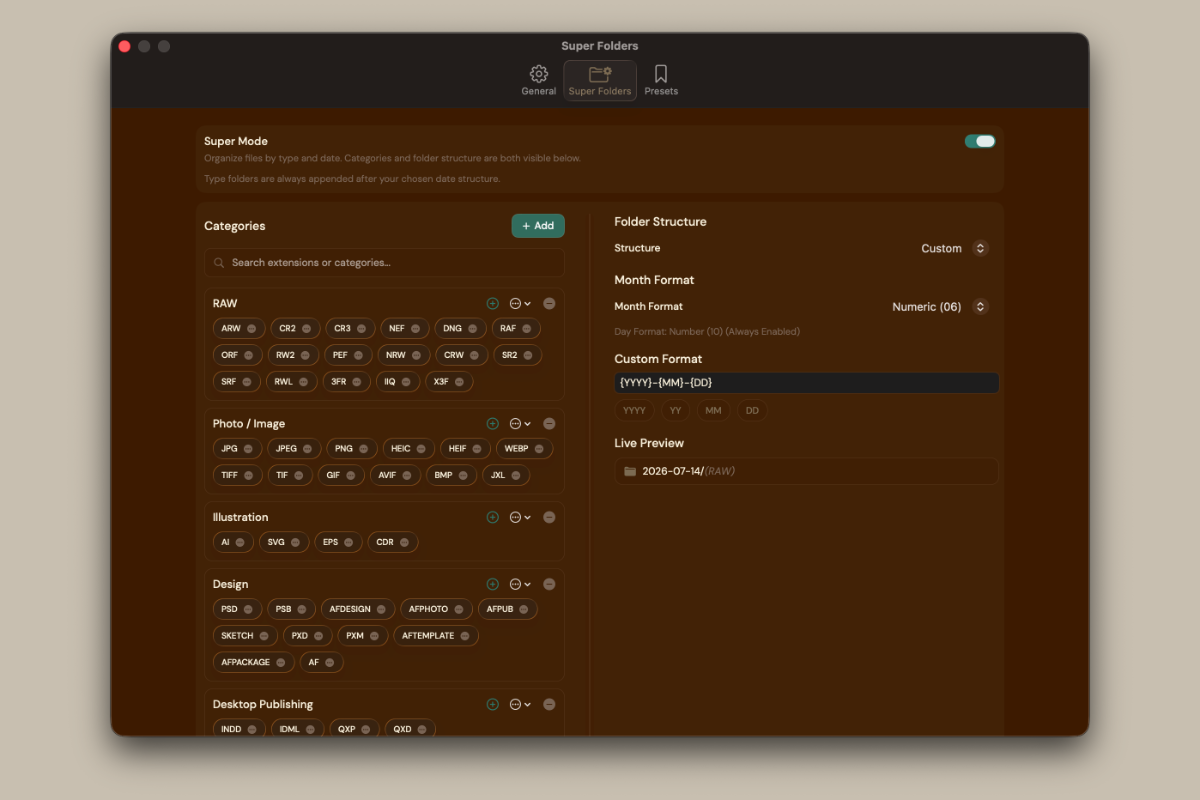Screen dimensions: 1200x800
Task: Remove the Design category
Action: coord(549,584)
